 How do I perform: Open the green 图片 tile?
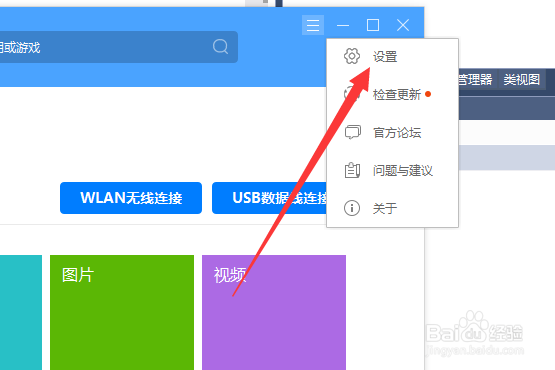click(122, 312)
